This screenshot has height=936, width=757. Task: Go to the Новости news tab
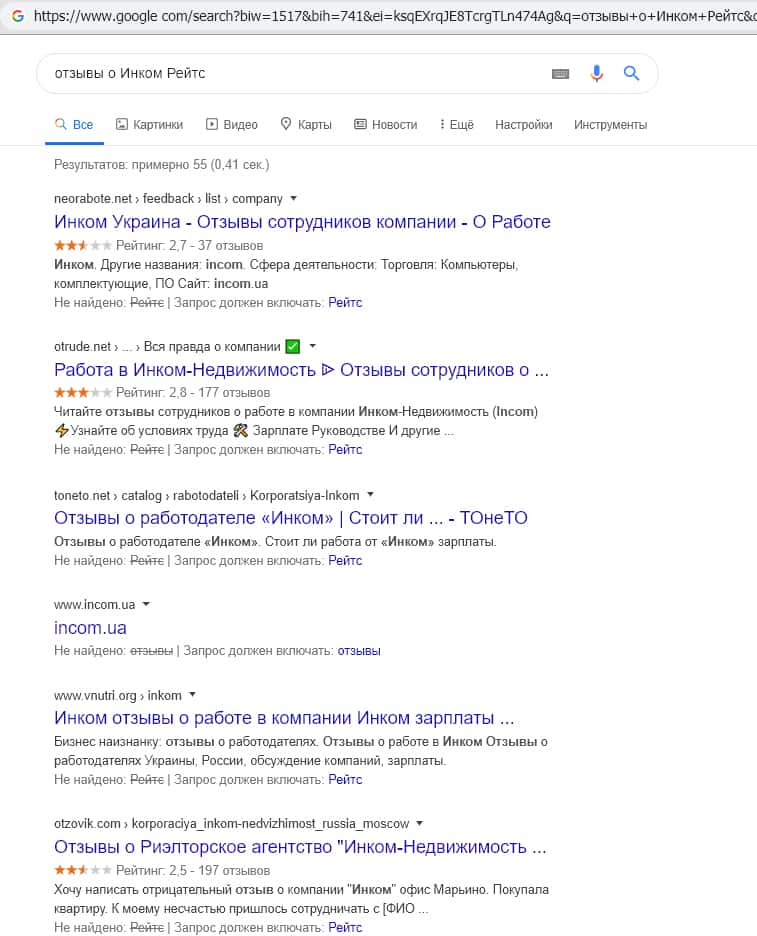click(386, 125)
